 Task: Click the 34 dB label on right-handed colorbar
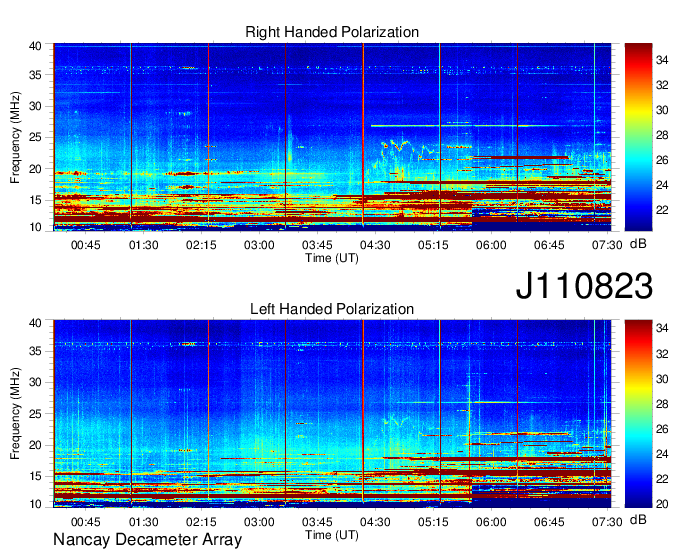click(x=662, y=60)
